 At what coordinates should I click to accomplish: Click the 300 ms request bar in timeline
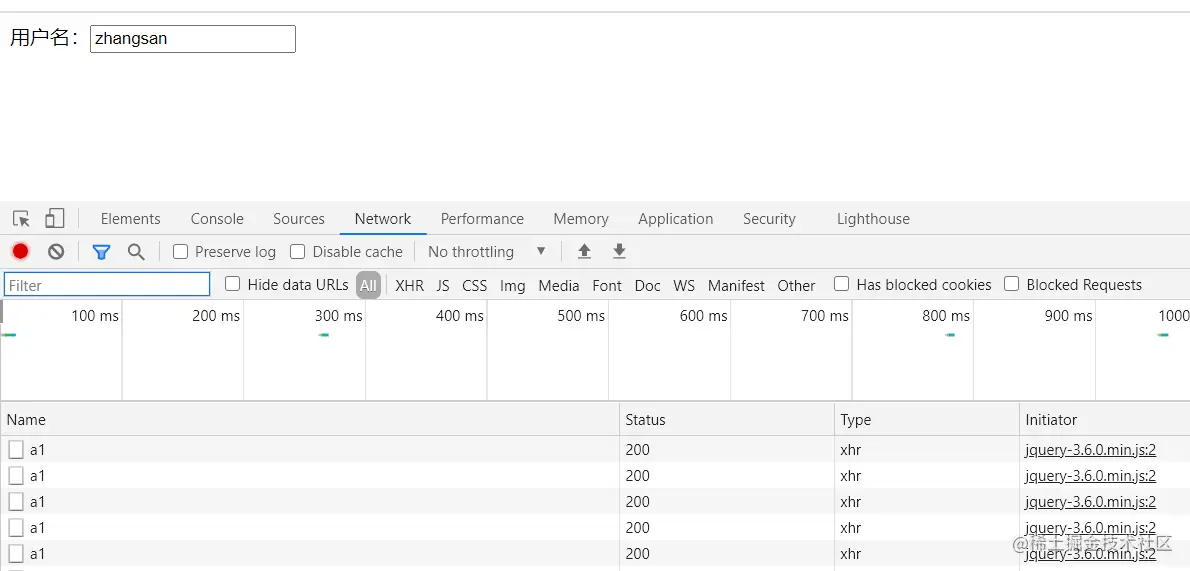click(x=324, y=335)
